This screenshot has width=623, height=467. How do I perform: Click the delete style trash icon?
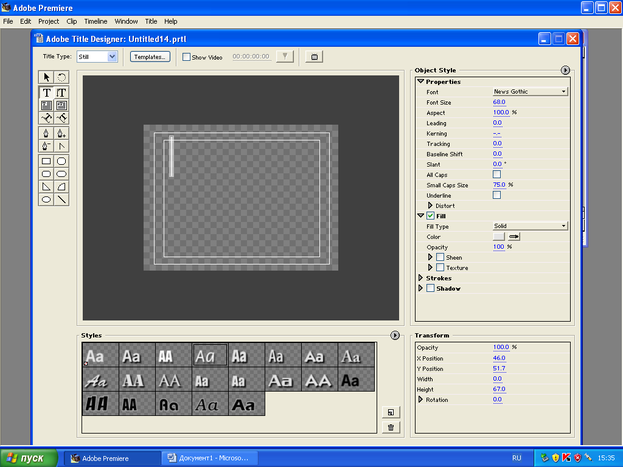(390, 427)
